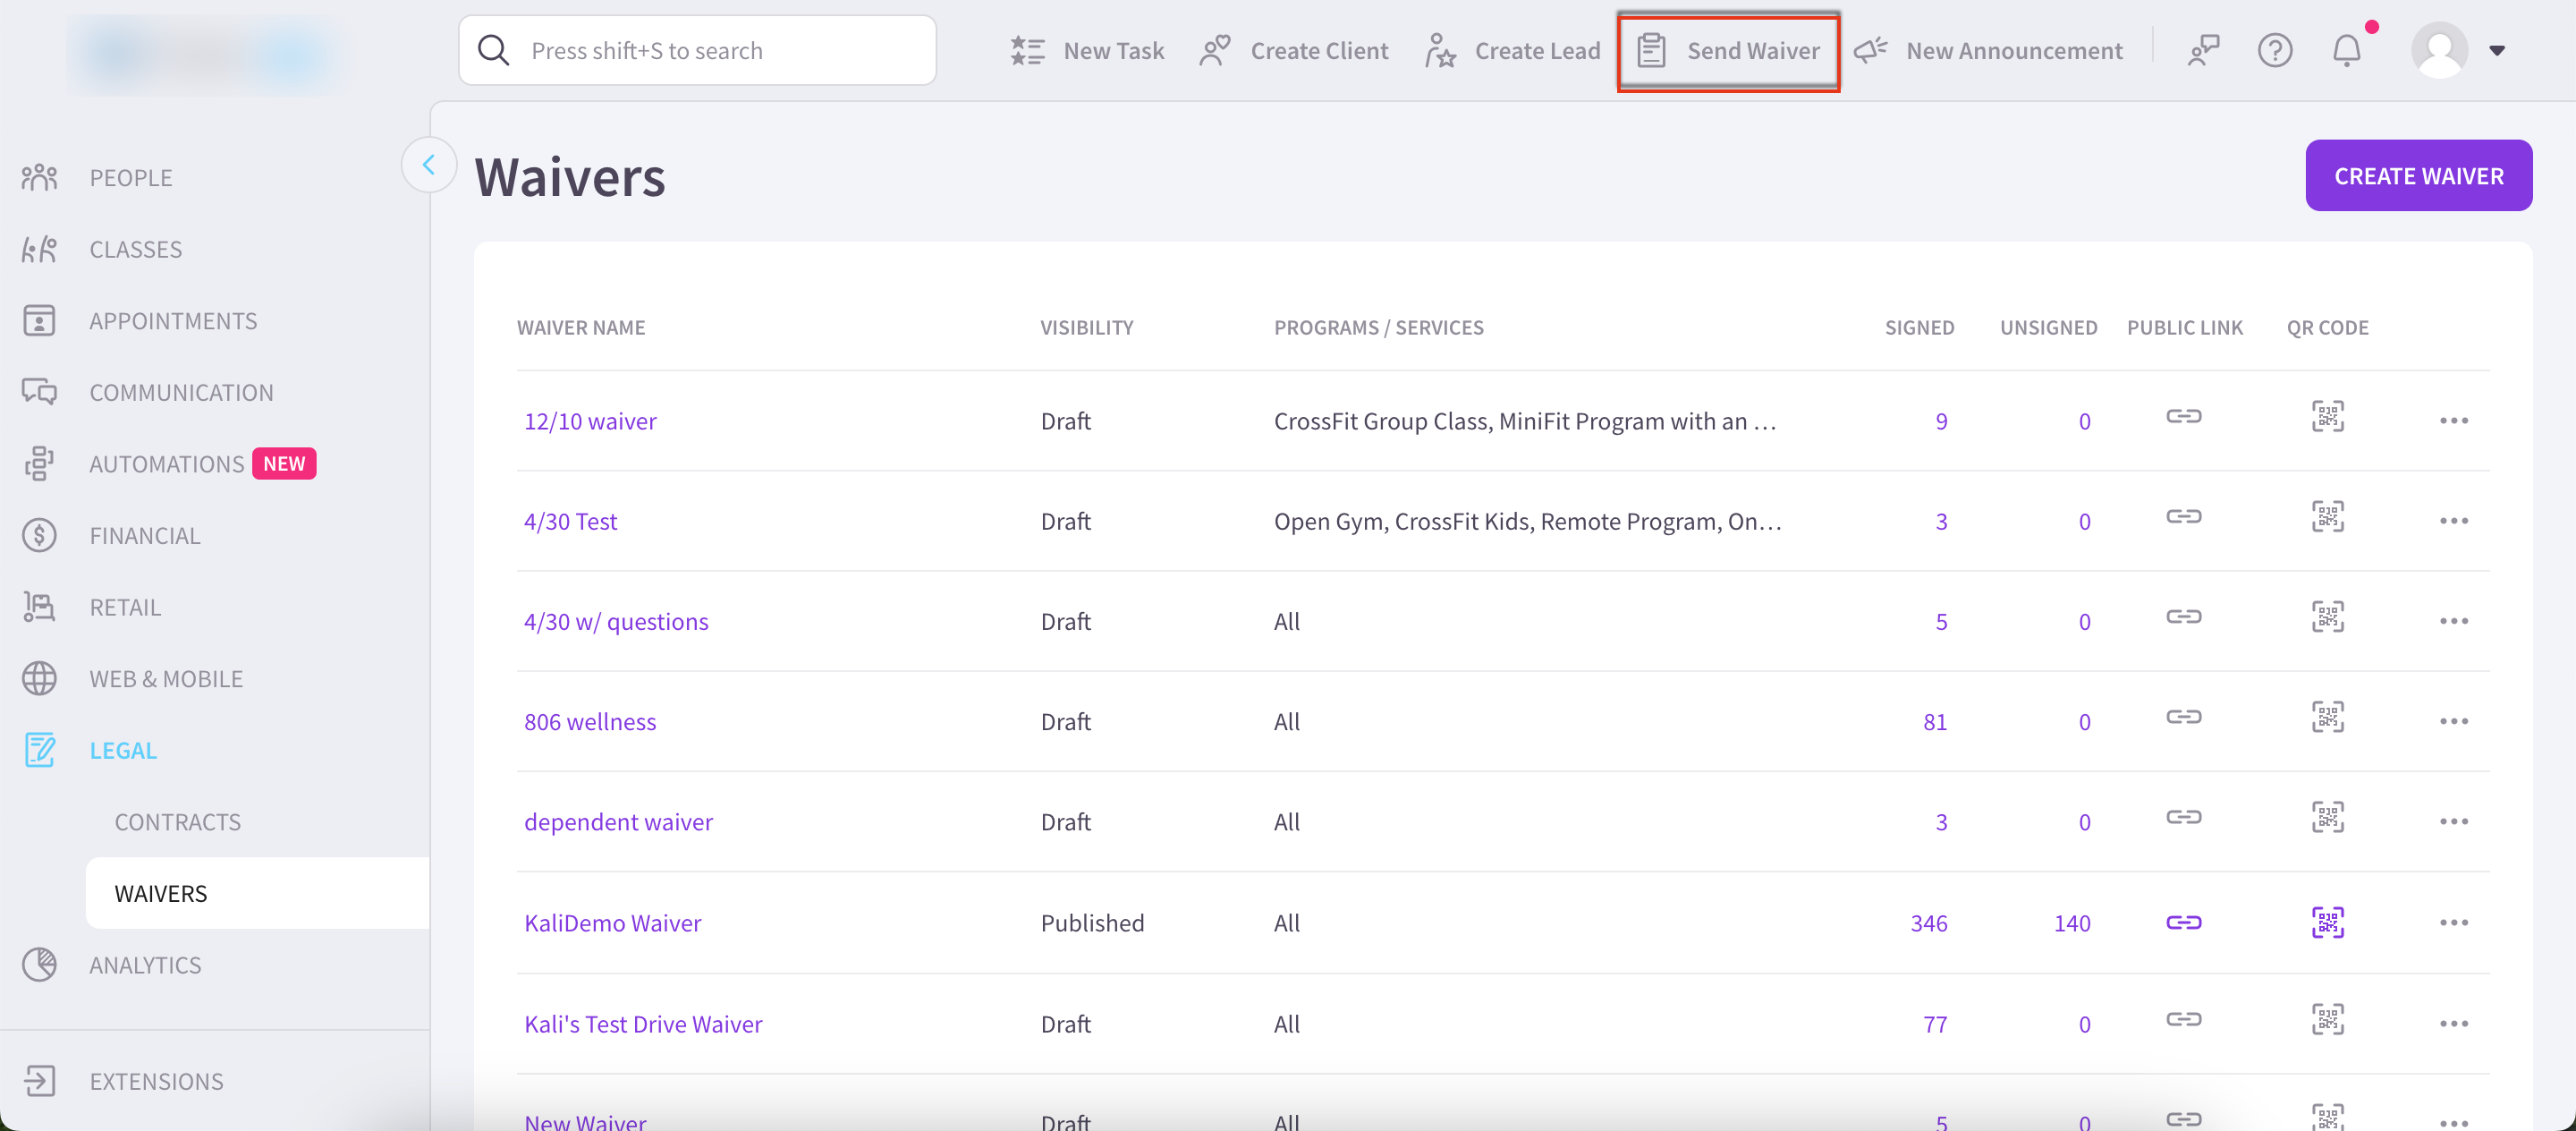Click the user avatar picture
Viewport: 2576px width, 1131px height.
[2439, 50]
